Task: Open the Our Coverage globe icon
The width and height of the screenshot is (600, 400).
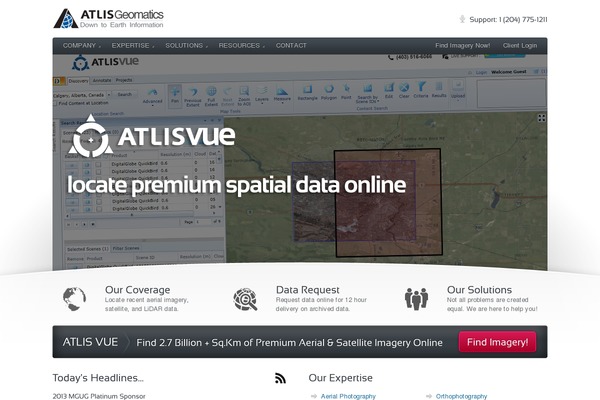Action: pyautogui.click(x=74, y=299)
